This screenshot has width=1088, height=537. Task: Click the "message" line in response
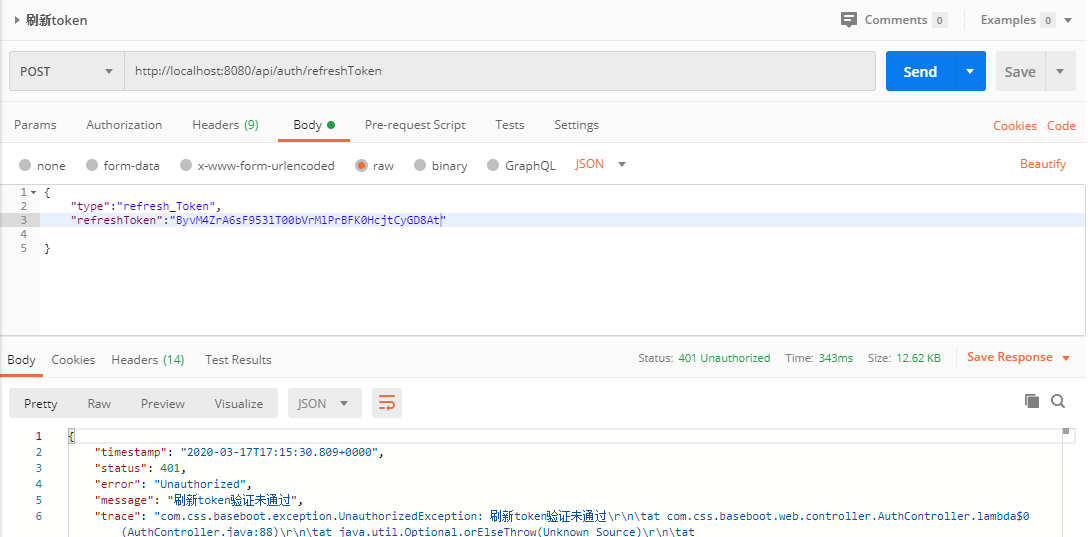199,500
